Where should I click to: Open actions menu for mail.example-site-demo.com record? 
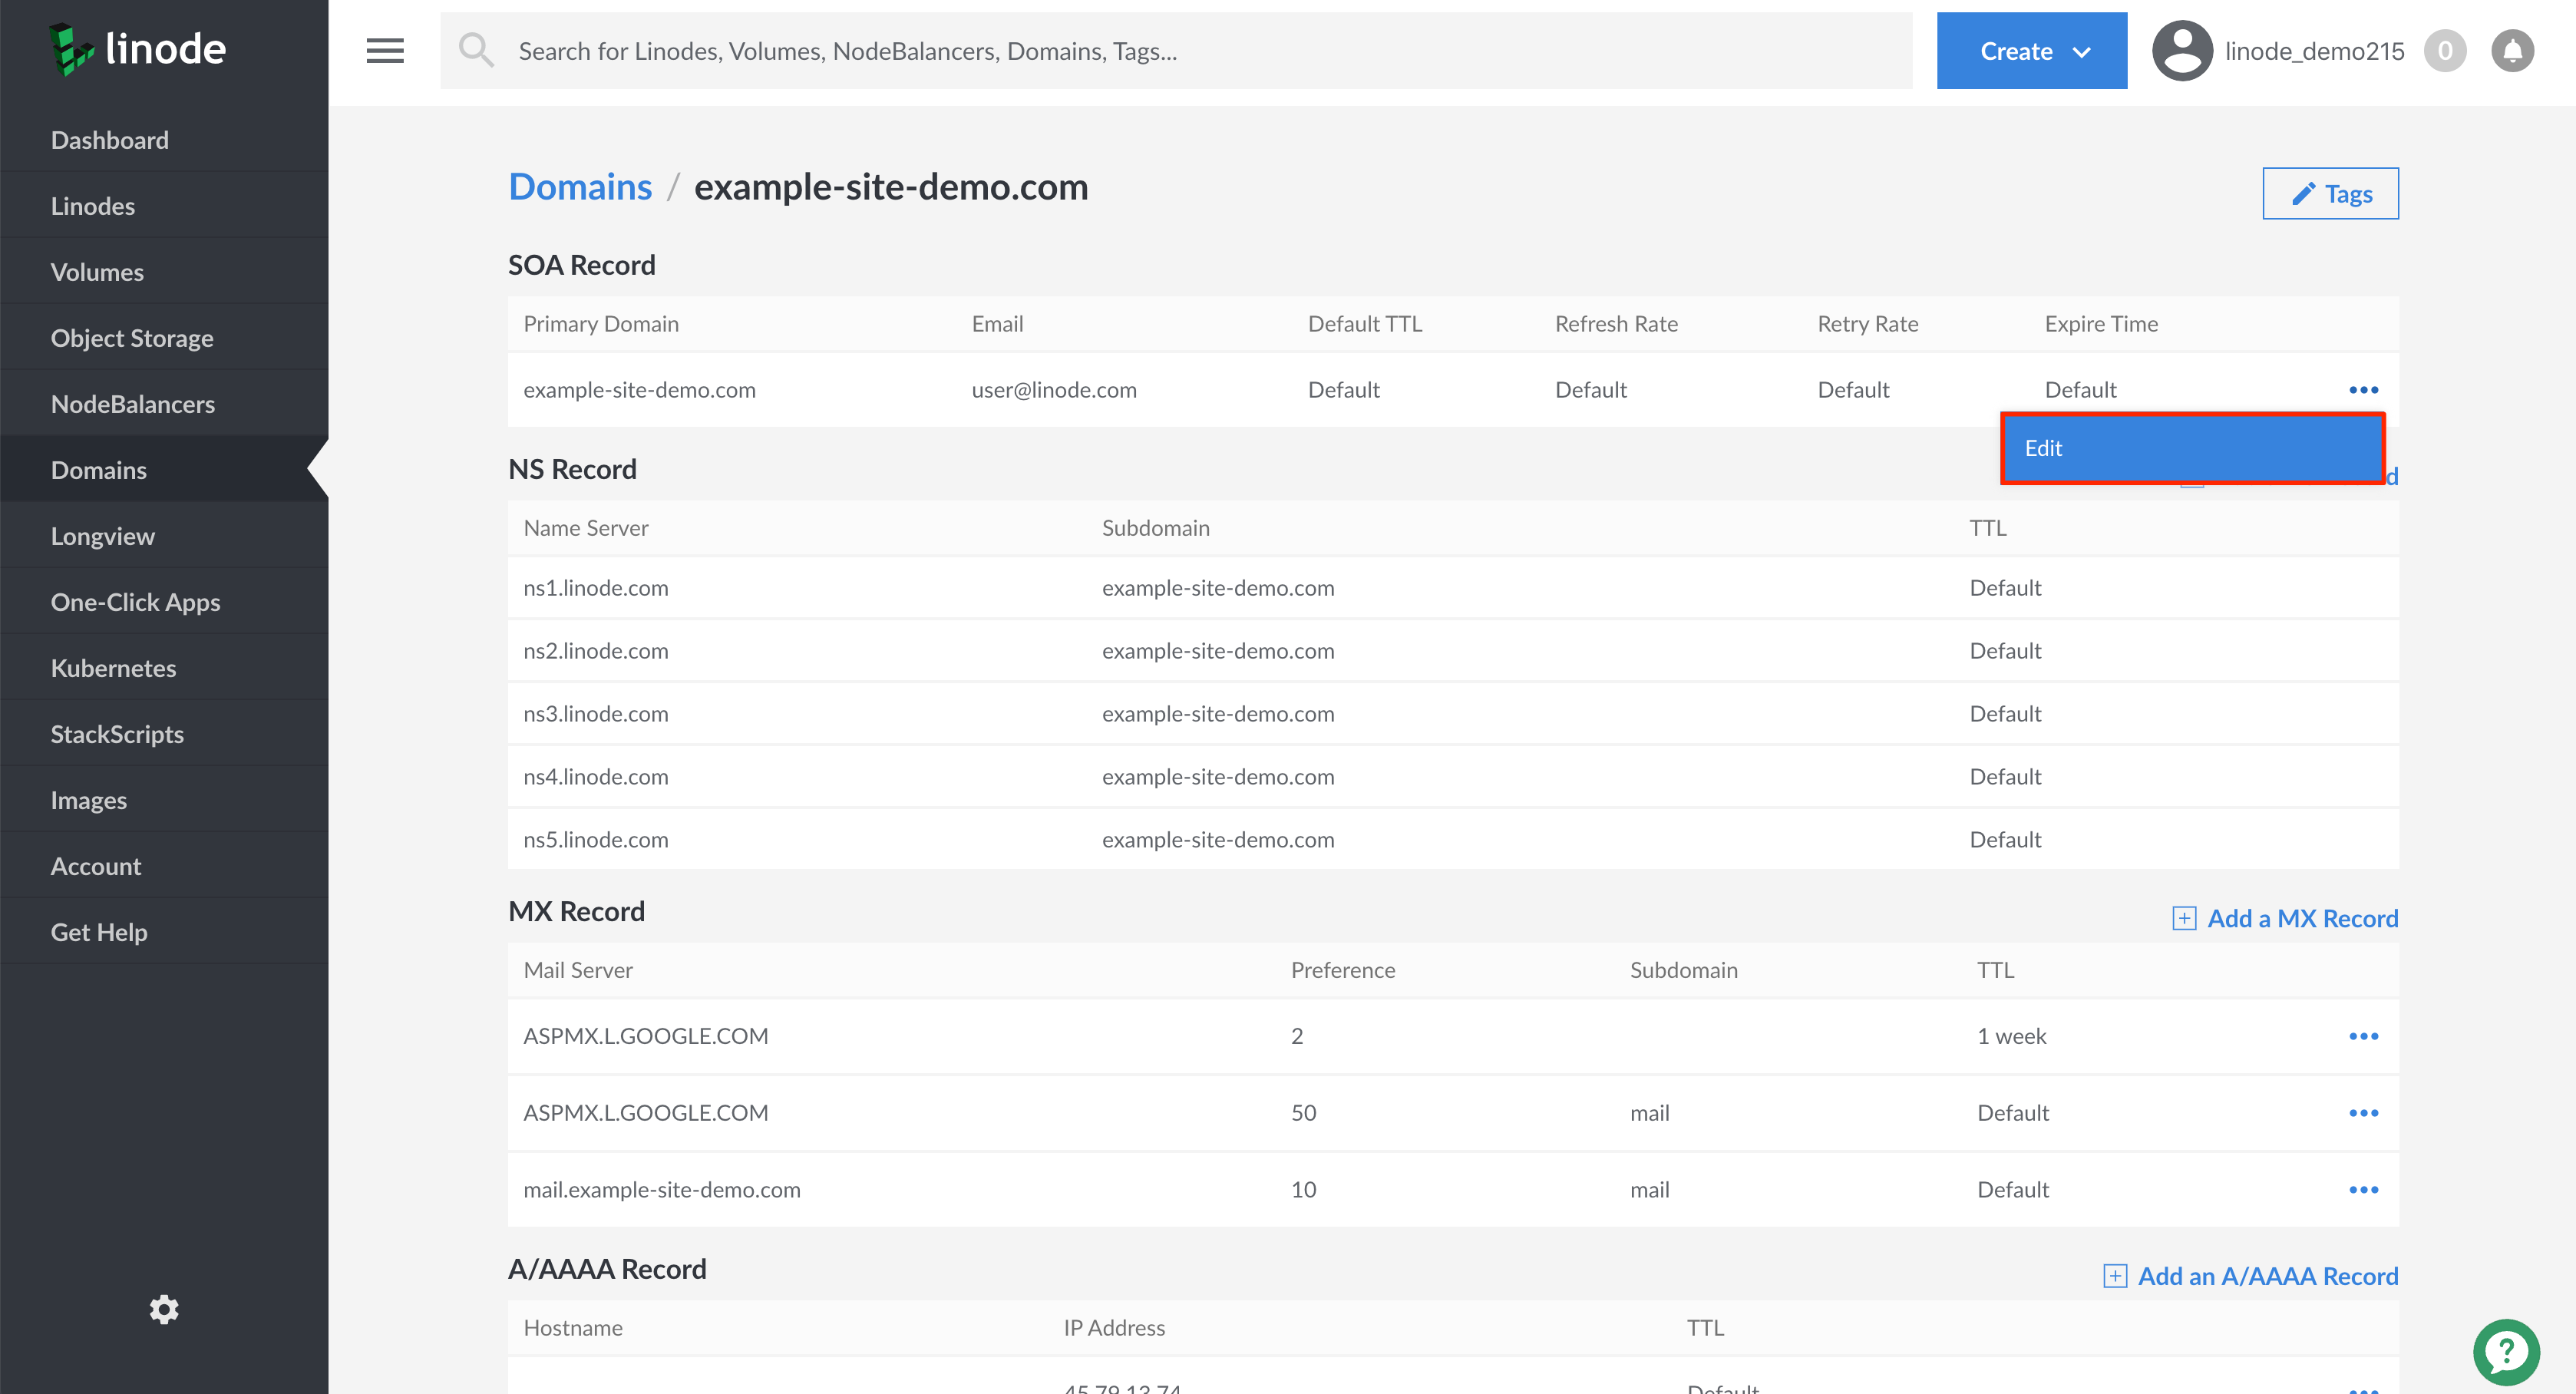2366,1189
